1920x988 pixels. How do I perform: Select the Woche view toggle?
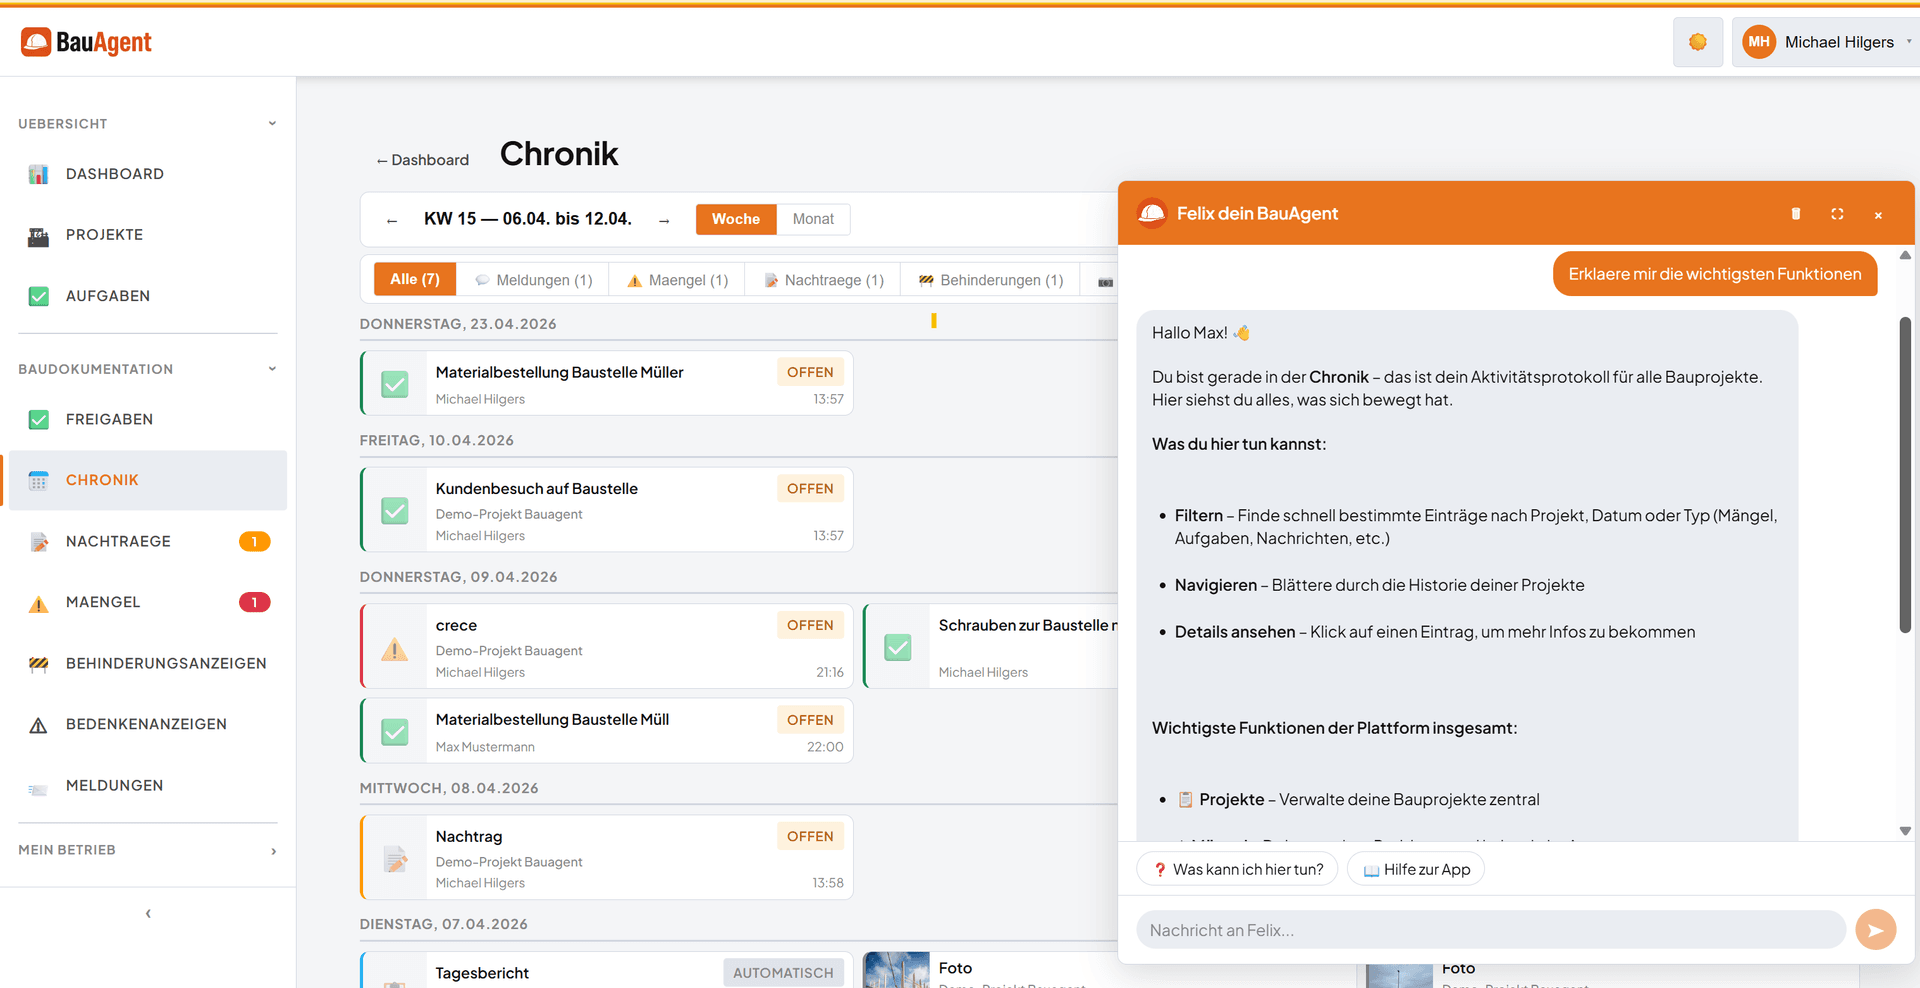[x=736, y=219]
